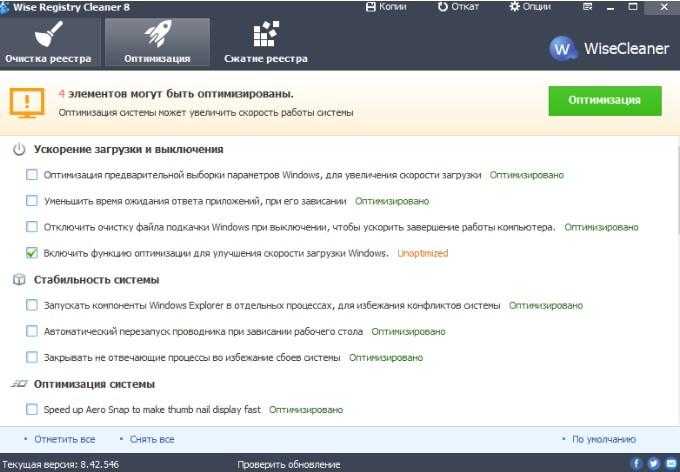Viewport: 680px width, 472px height.
Task: Enable Уменьшить время ожидания ответа checkbox
Action: tap(32, 201)
